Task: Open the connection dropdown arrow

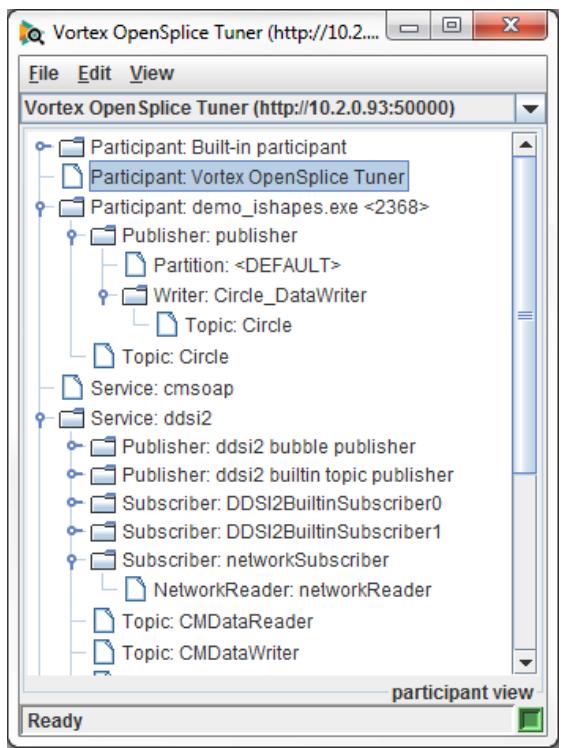Action: (x=530, y=109)
